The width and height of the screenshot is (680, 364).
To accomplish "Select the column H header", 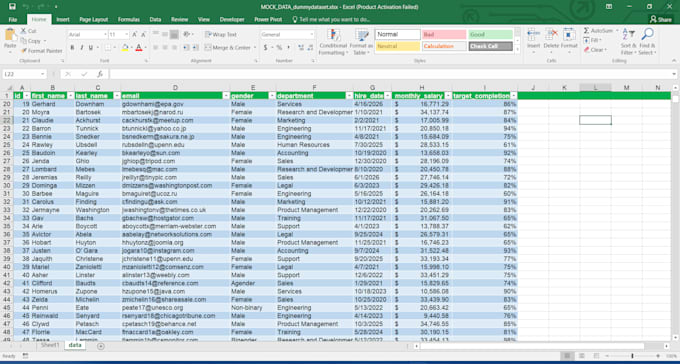I will click(x=422, y=88).
